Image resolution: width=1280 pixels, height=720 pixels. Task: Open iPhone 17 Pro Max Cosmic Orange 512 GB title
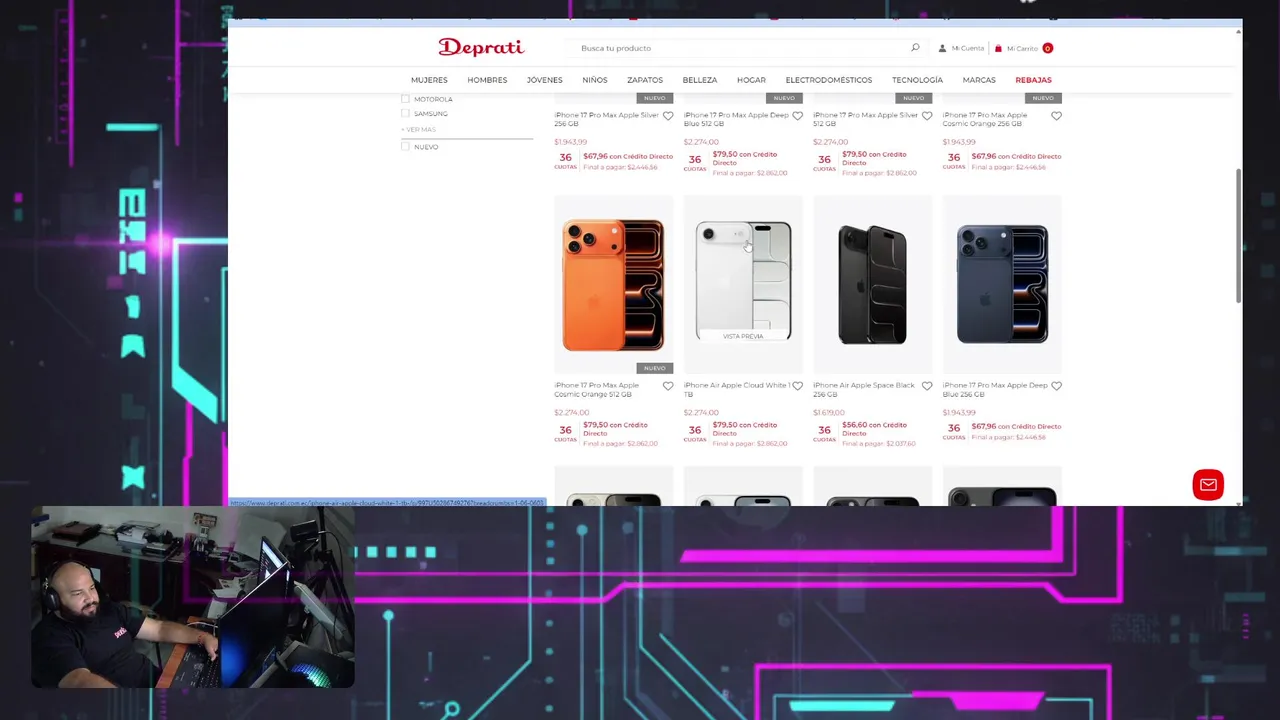pyautogui.click(x=597, y=390)
